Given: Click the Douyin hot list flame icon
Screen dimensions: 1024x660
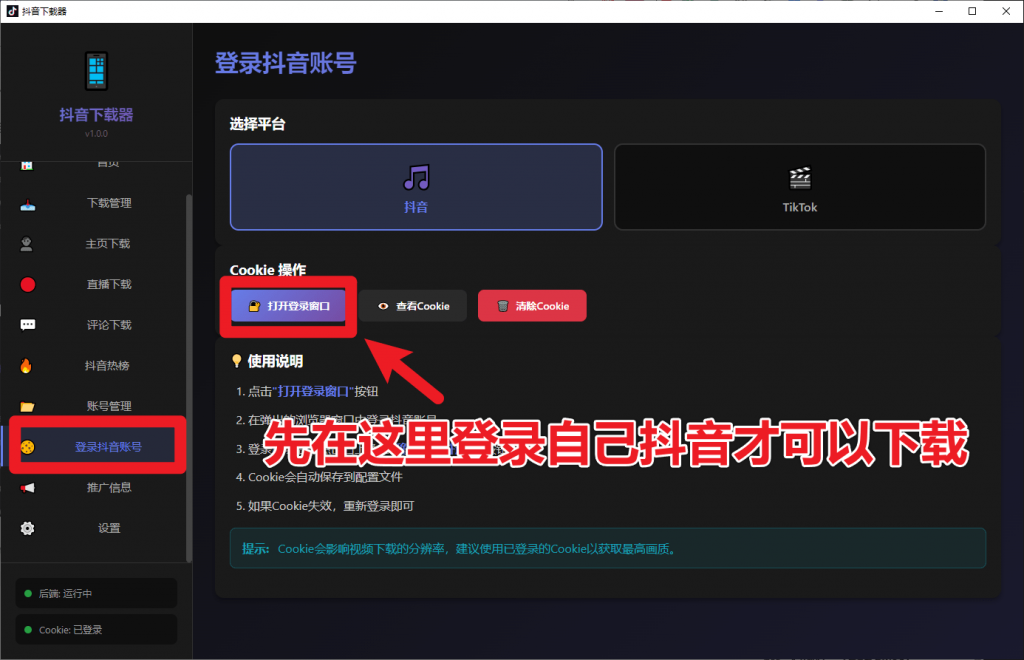Looking at the screenshot, I should 26,366.
